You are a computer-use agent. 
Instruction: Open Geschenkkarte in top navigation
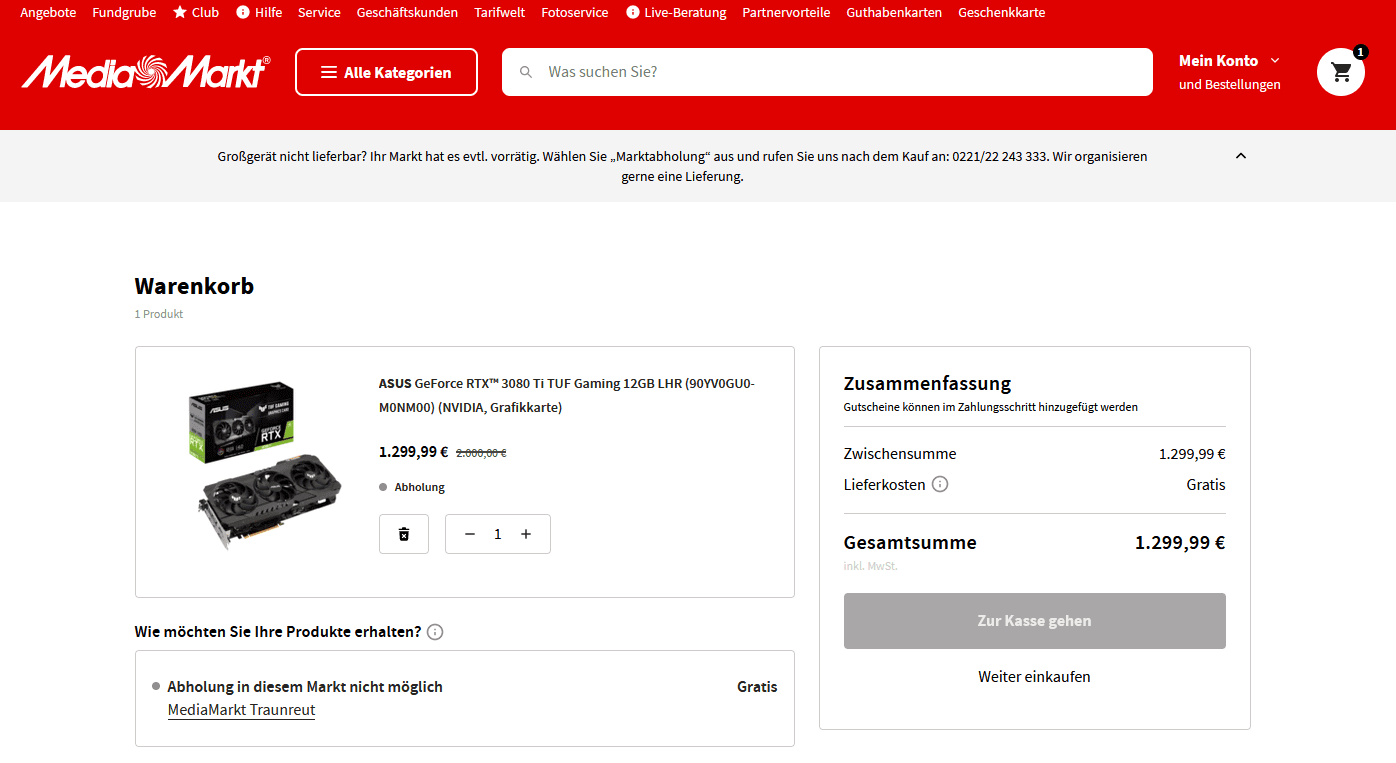click(1001, 13)
